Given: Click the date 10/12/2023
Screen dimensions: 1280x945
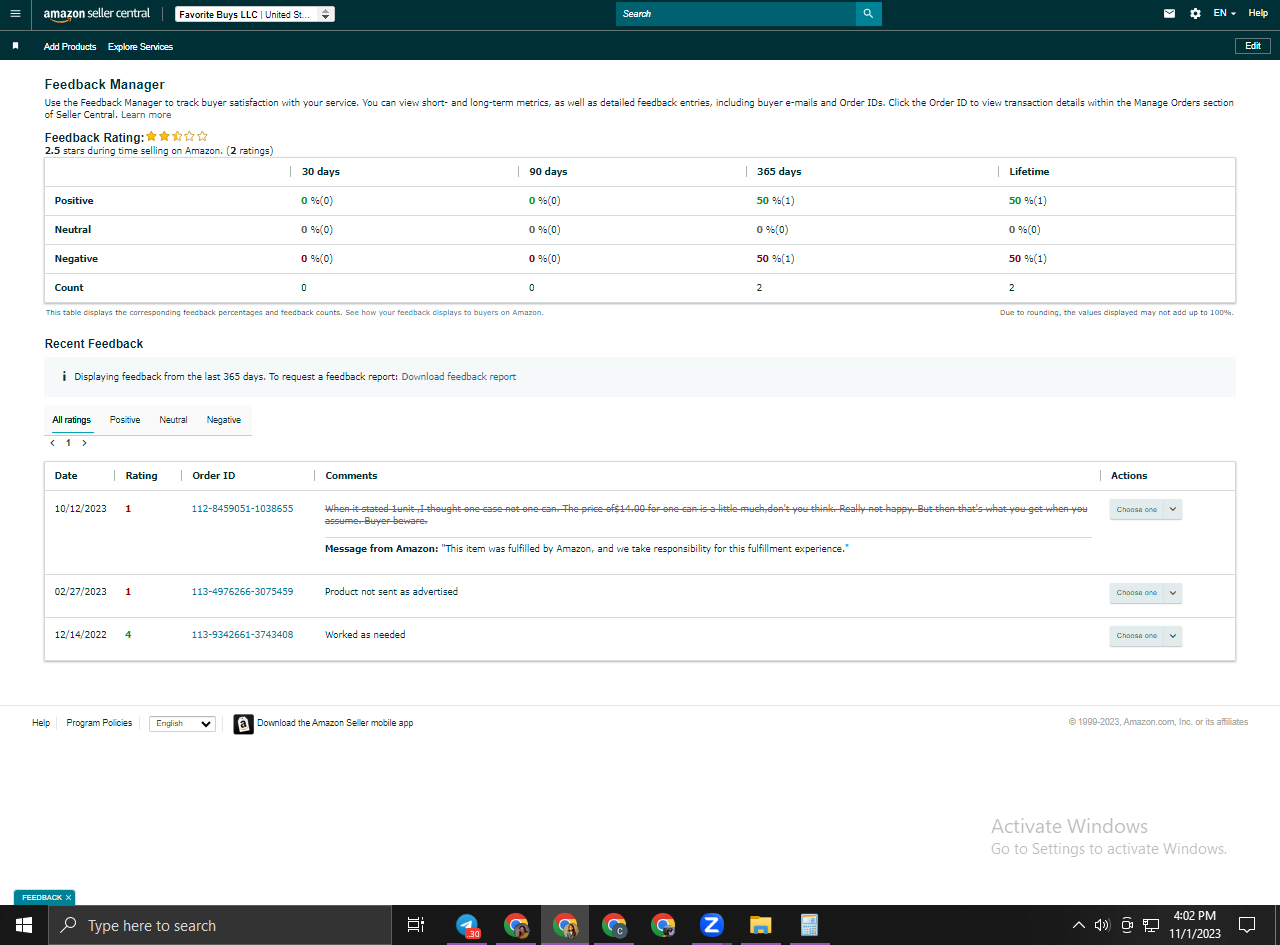Looking at the screenshot, I should pyautogui.click(x=80, y=509).
